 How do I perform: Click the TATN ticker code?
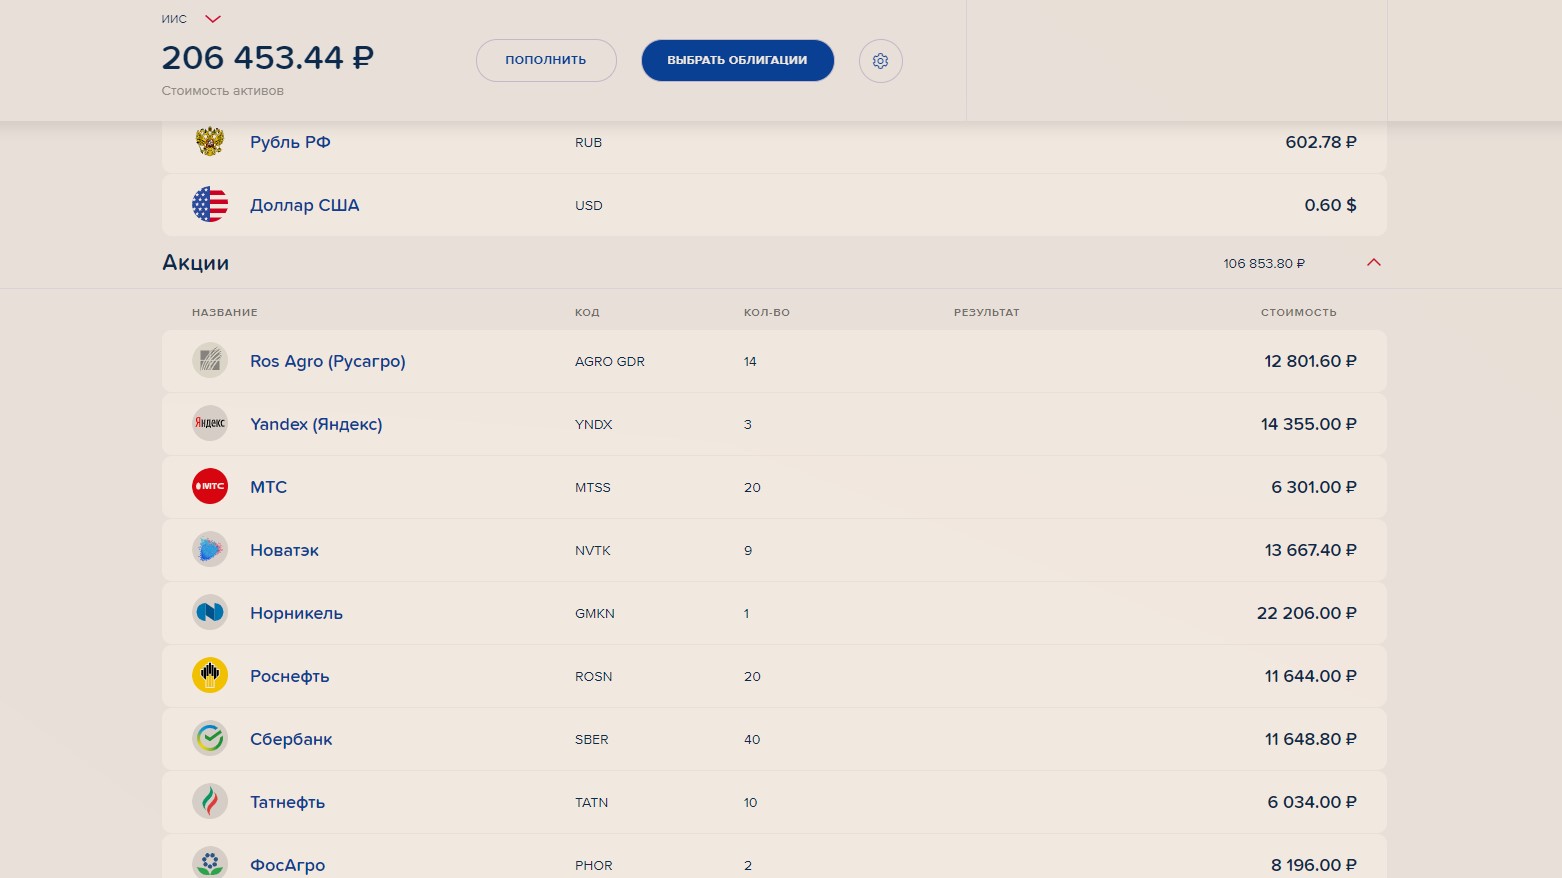(x=591, y=802)
